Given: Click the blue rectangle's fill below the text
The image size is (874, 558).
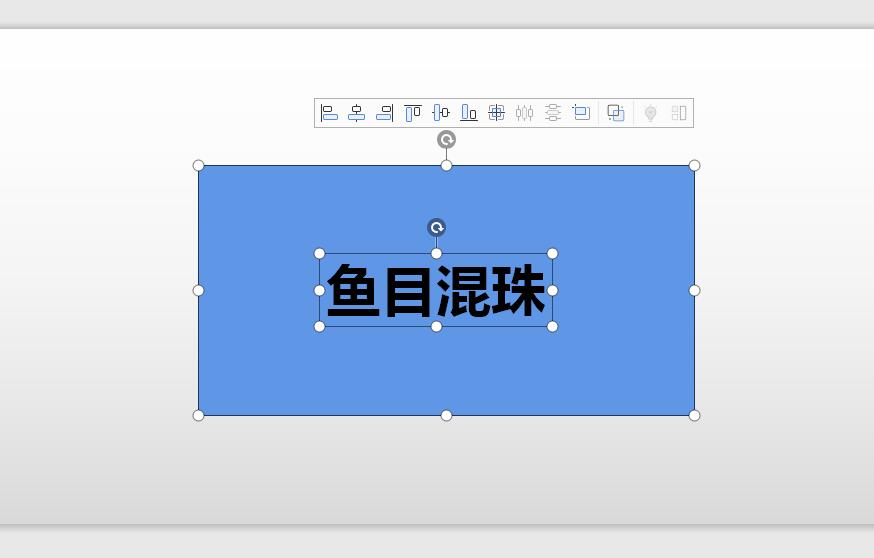Looking at the screenshot, I should (446, 371).
